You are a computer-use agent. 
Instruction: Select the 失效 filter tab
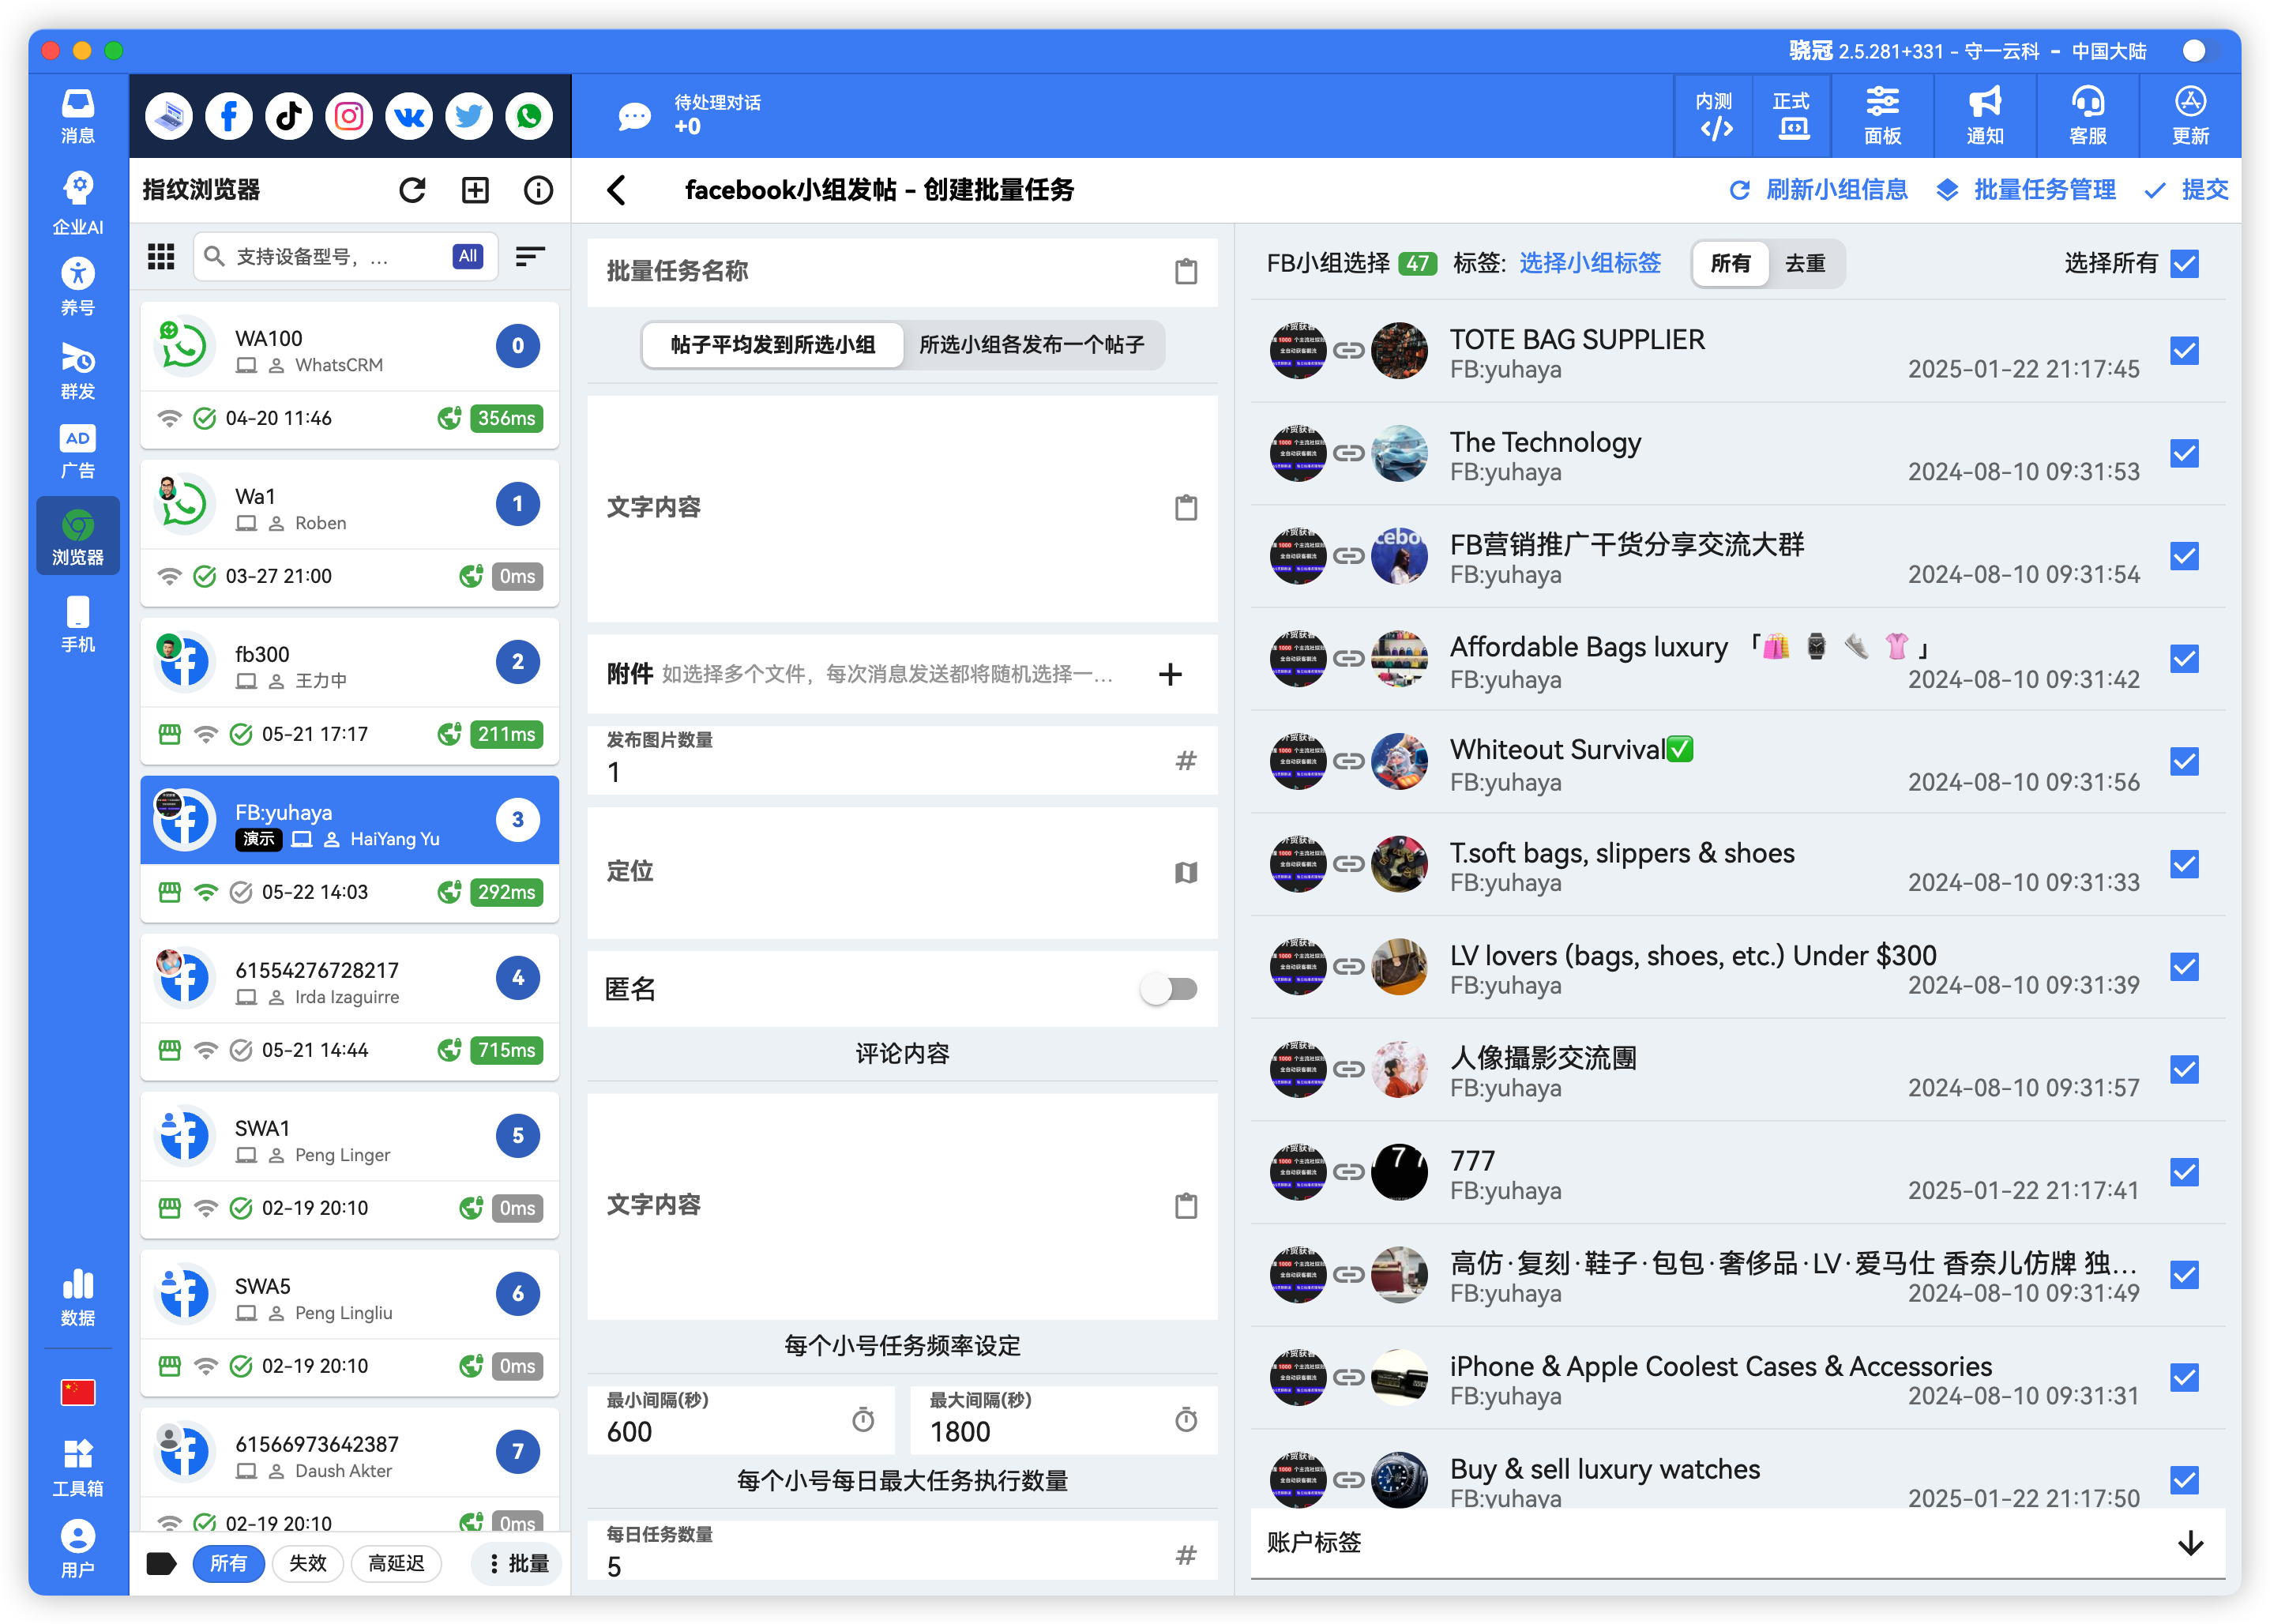click(307, 1563)
